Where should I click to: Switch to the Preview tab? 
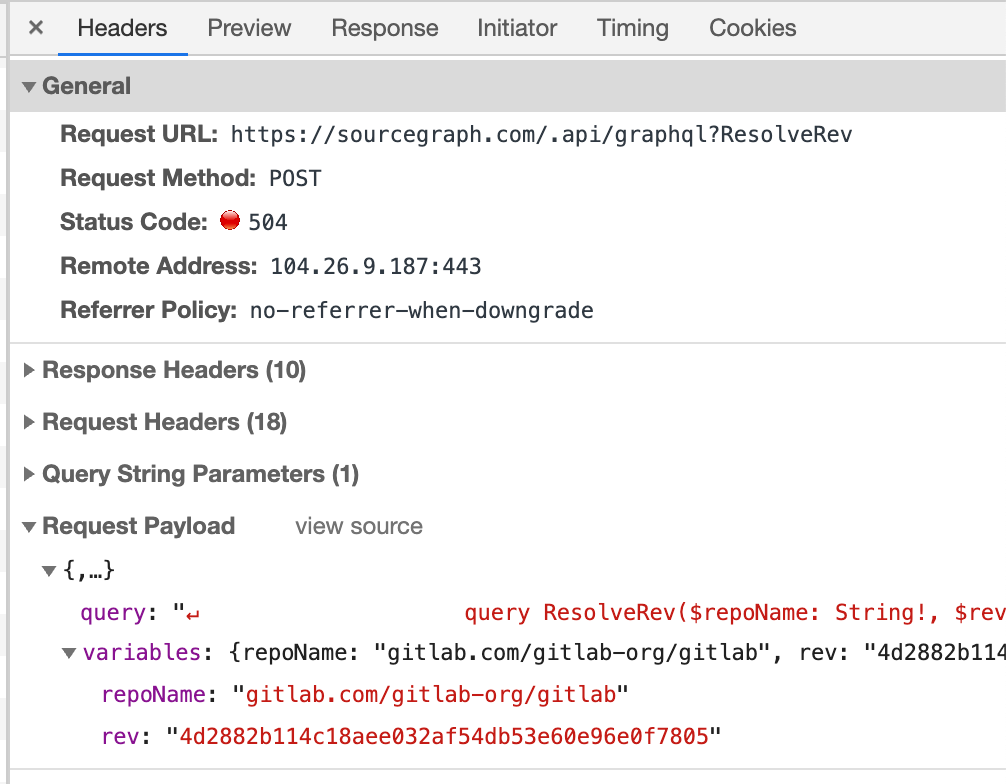click(x=249, y=28)
